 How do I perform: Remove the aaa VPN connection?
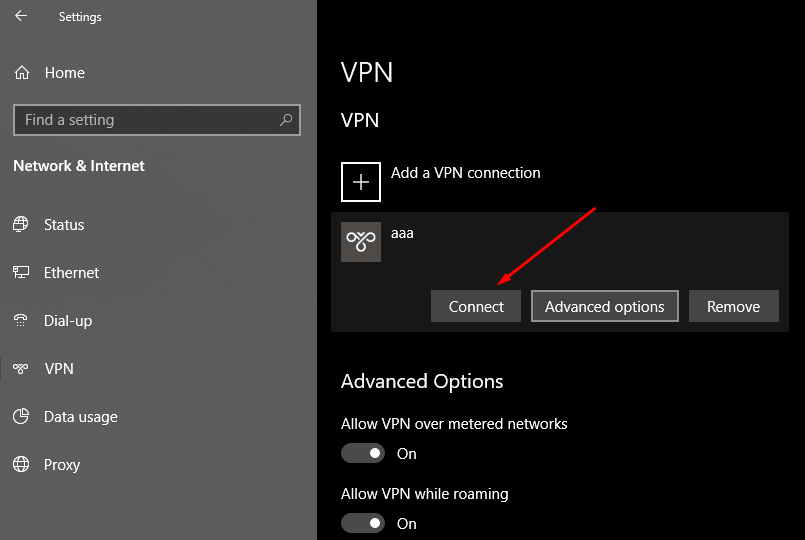pyautogui.click(x=734, y=306)
